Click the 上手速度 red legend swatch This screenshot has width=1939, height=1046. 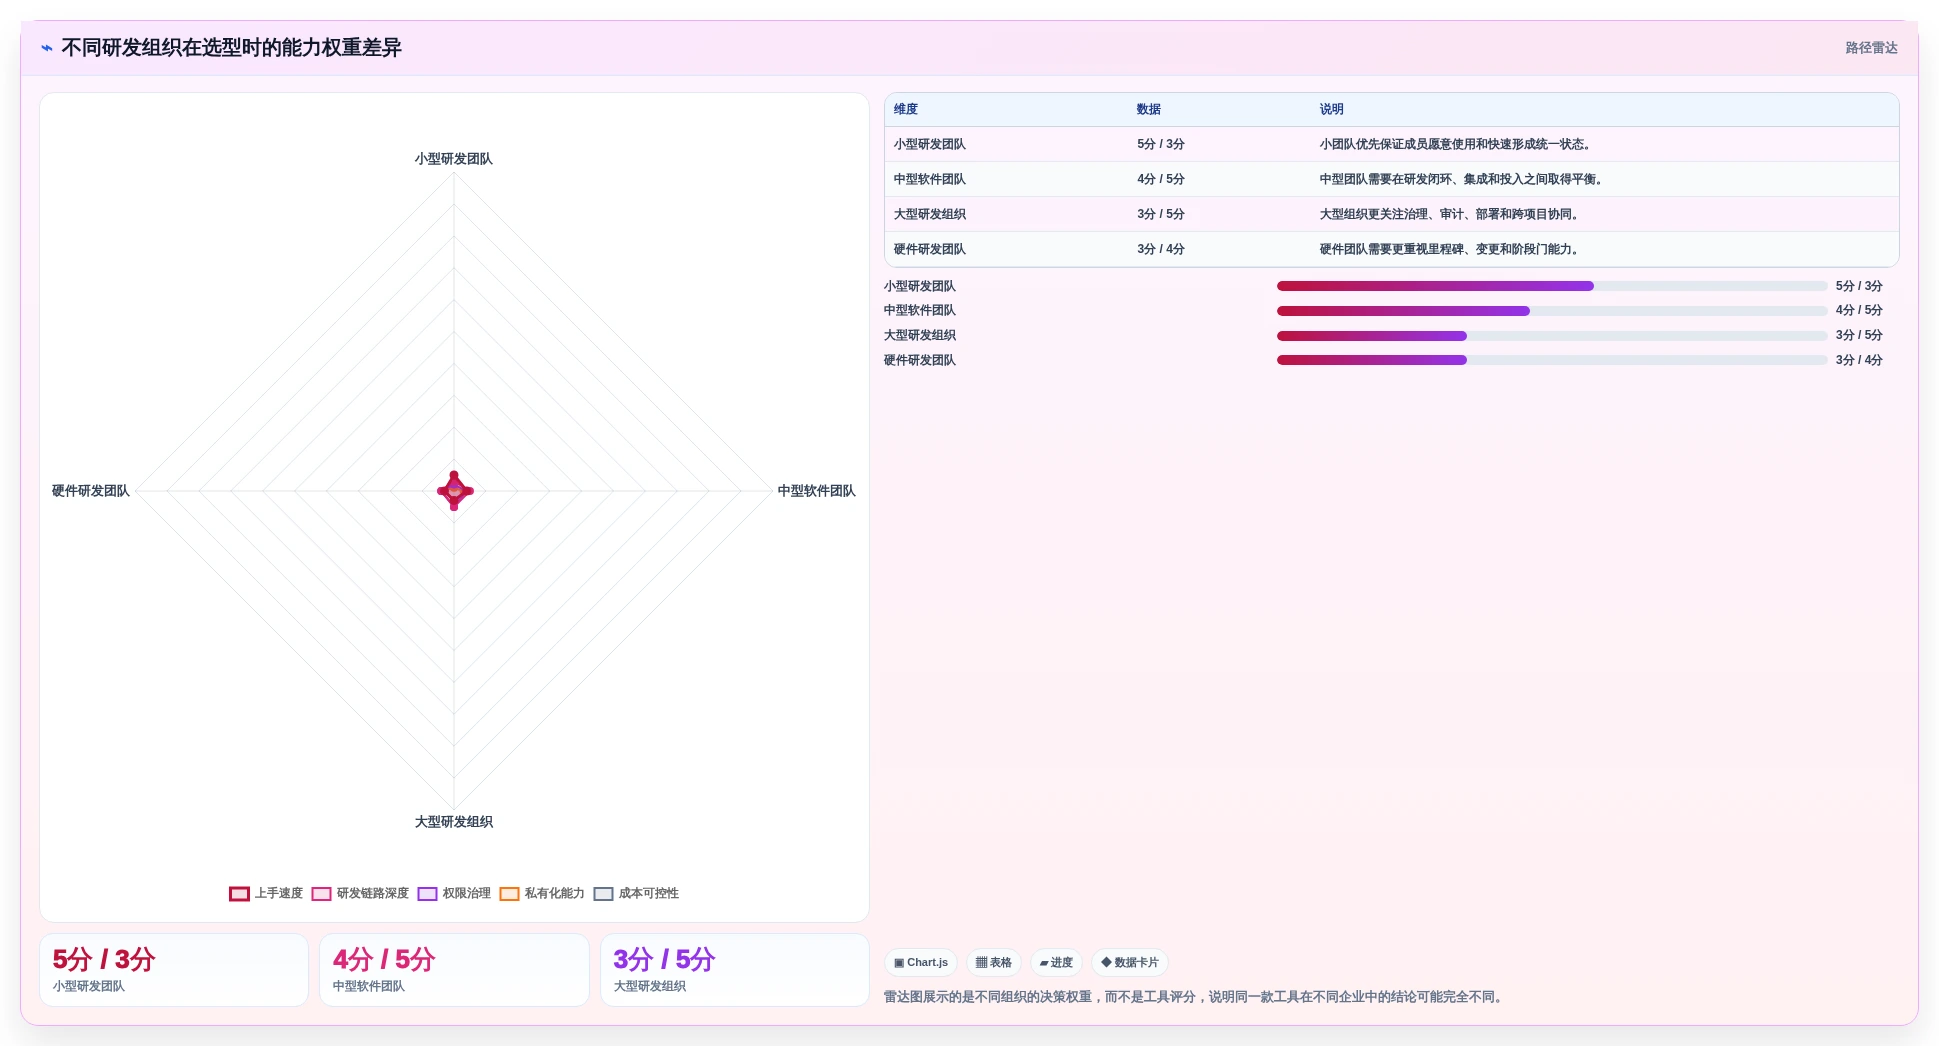pyautogui.click(x=239, y=894)
